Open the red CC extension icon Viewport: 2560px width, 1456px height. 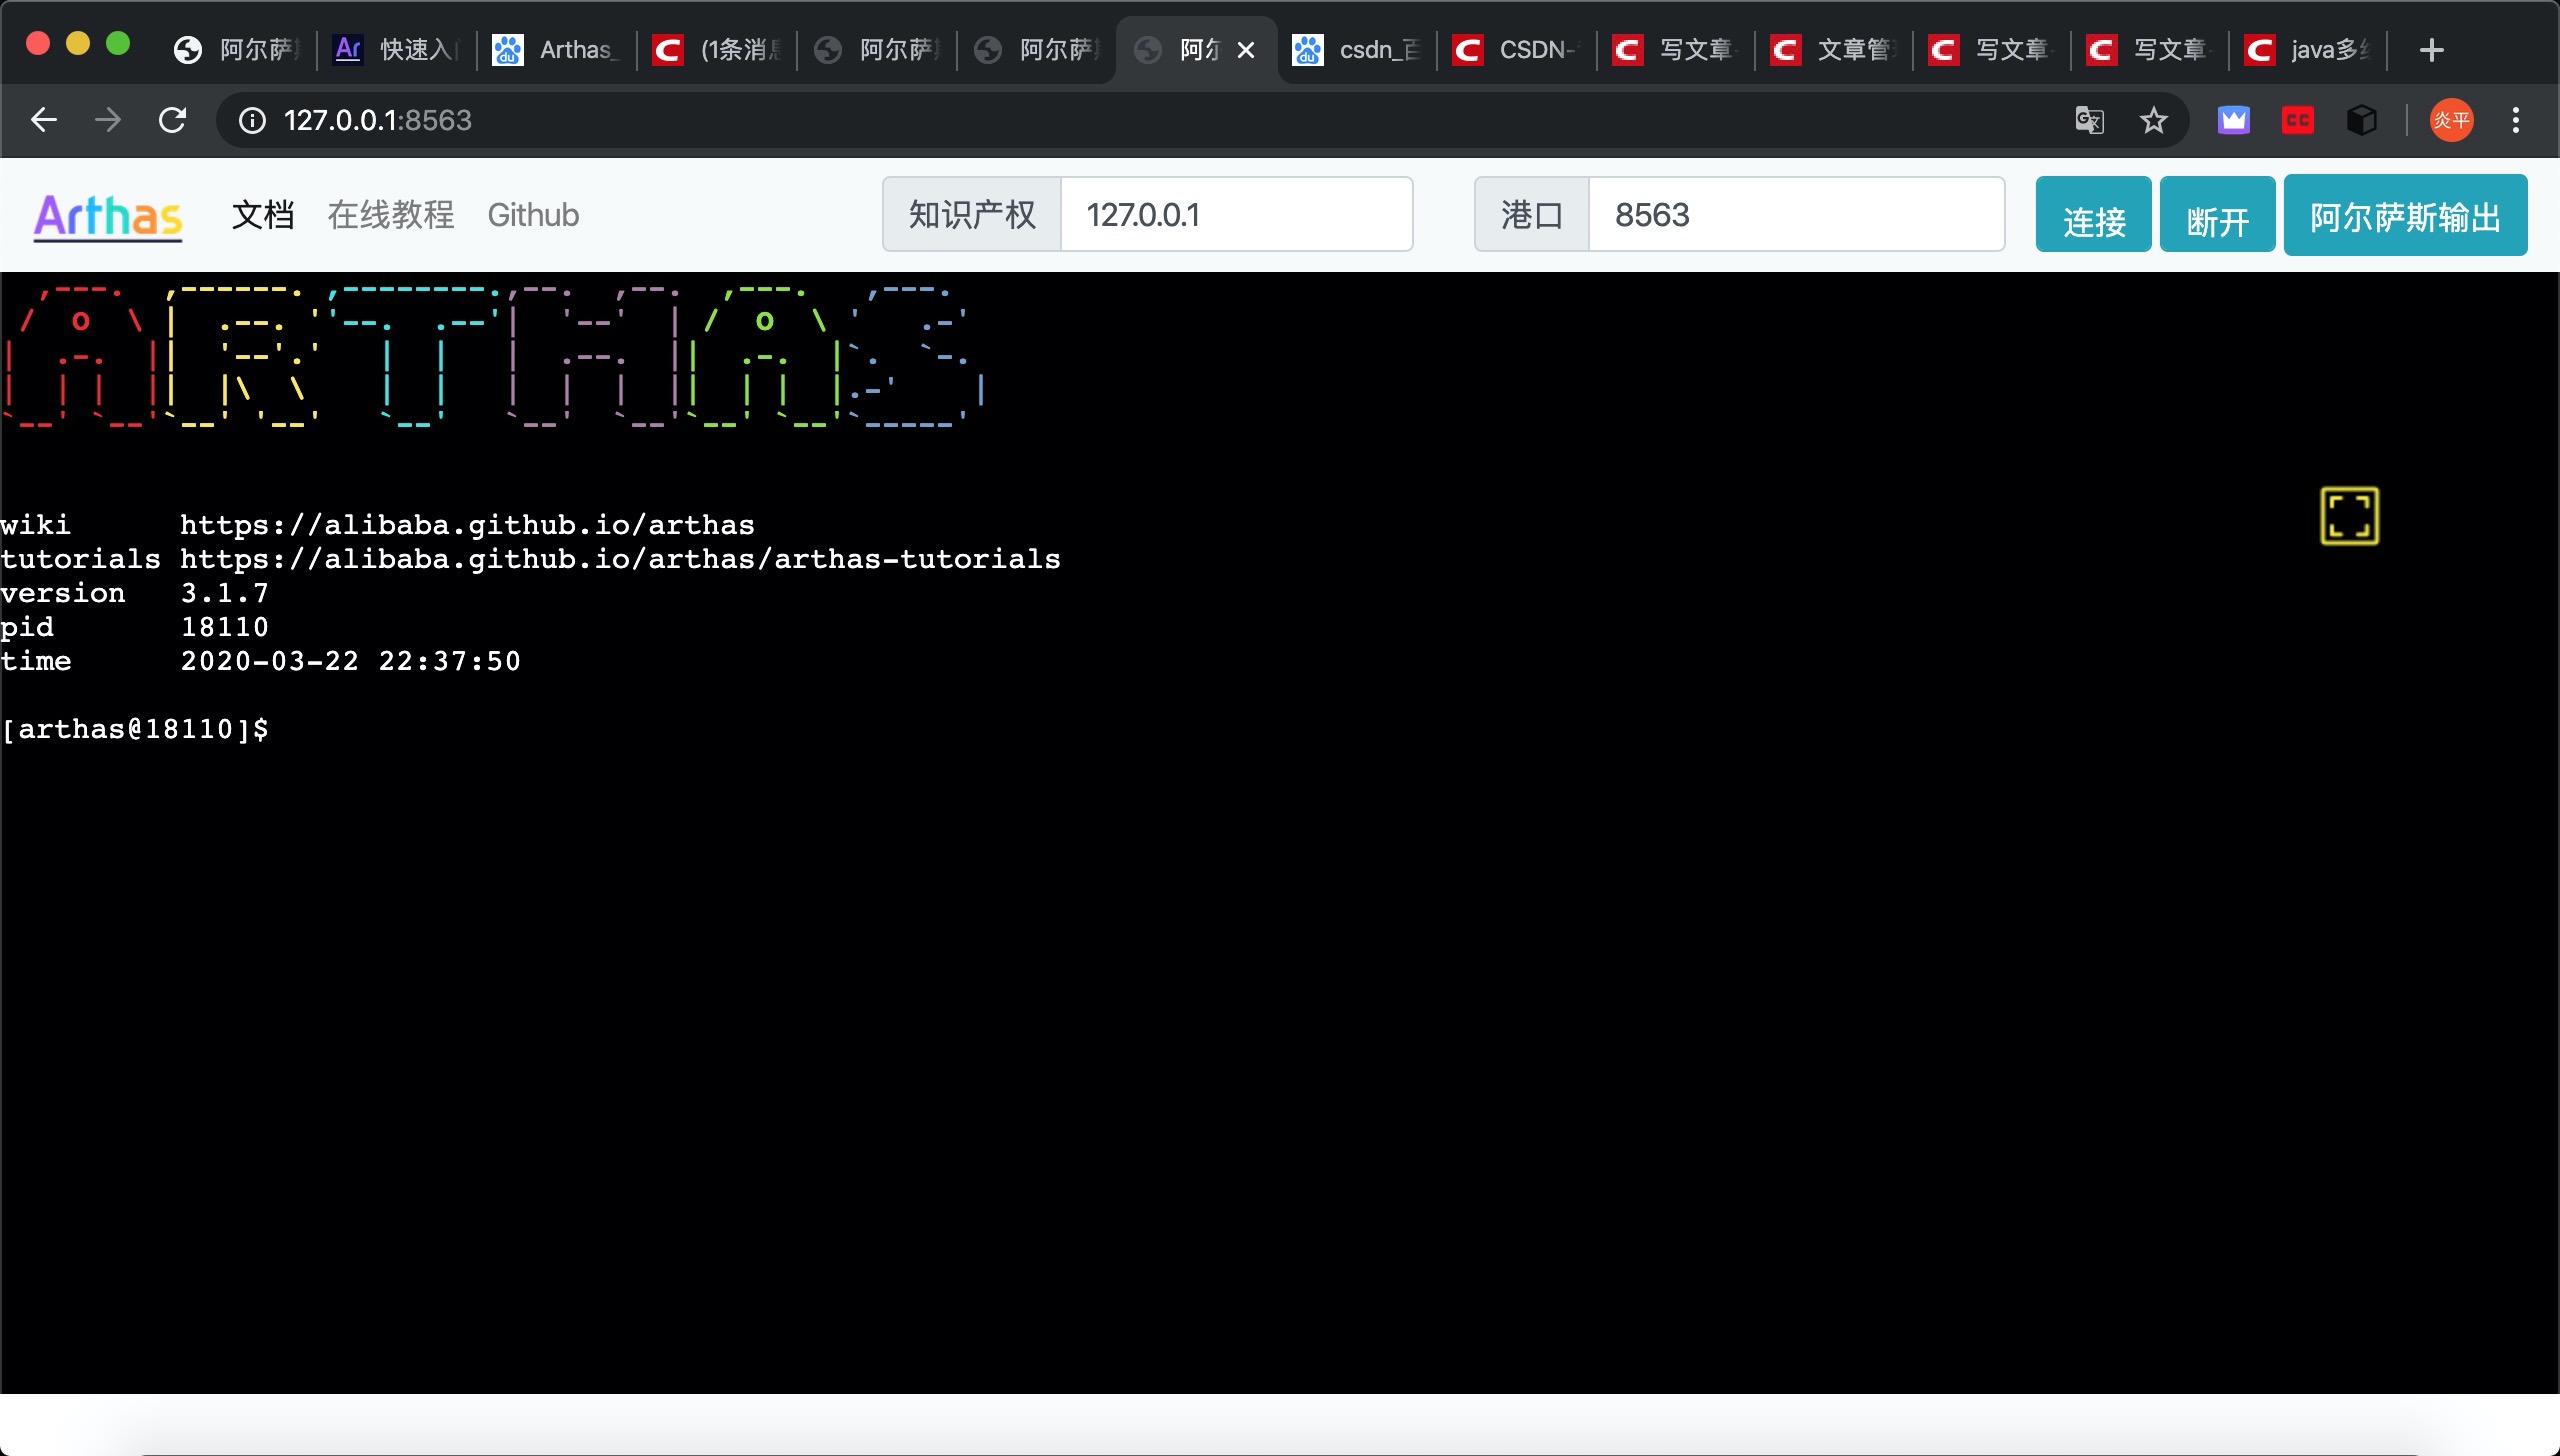tap(2297, 121)
